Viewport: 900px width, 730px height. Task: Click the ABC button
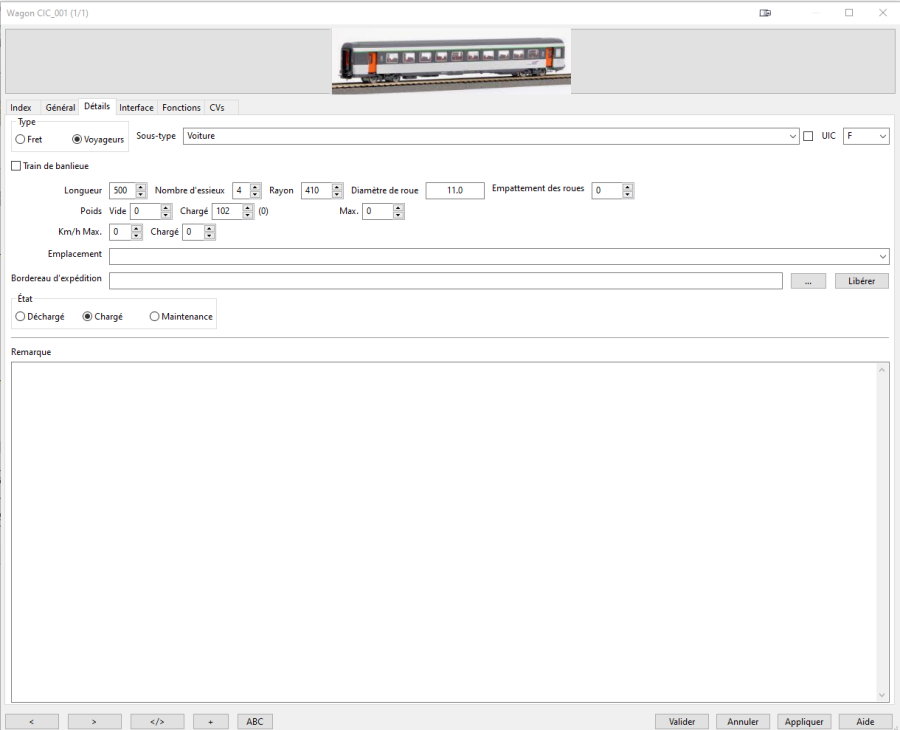254,721
